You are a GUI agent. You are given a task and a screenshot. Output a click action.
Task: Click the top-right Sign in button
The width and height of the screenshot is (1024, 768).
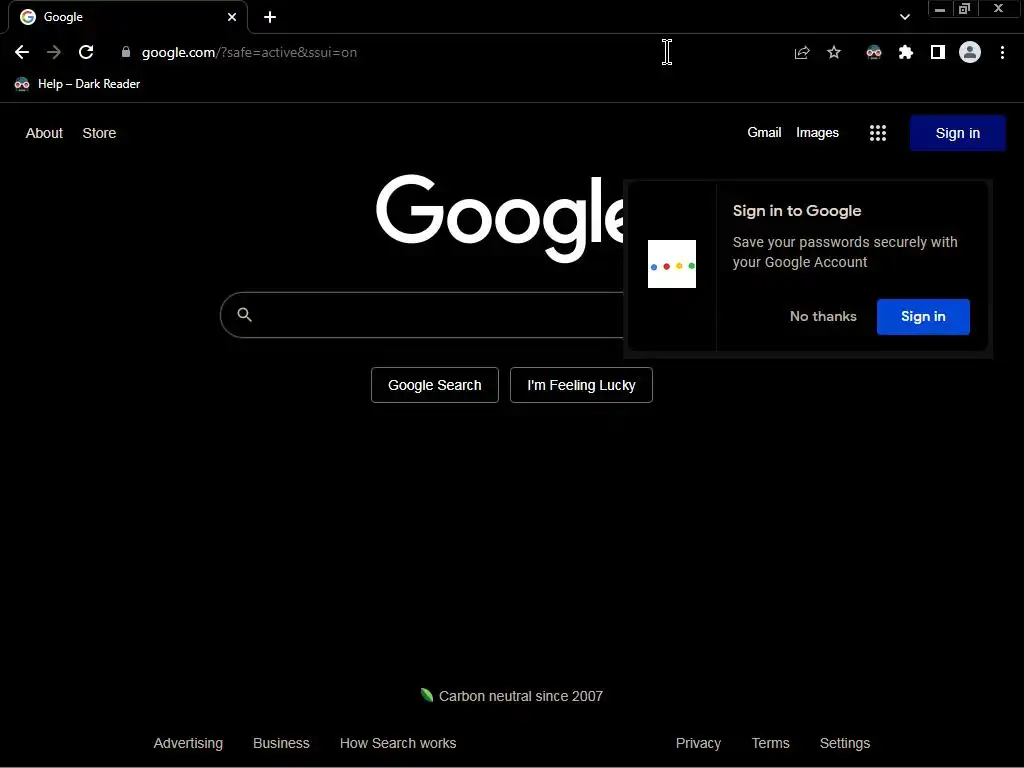click(957, 133)
